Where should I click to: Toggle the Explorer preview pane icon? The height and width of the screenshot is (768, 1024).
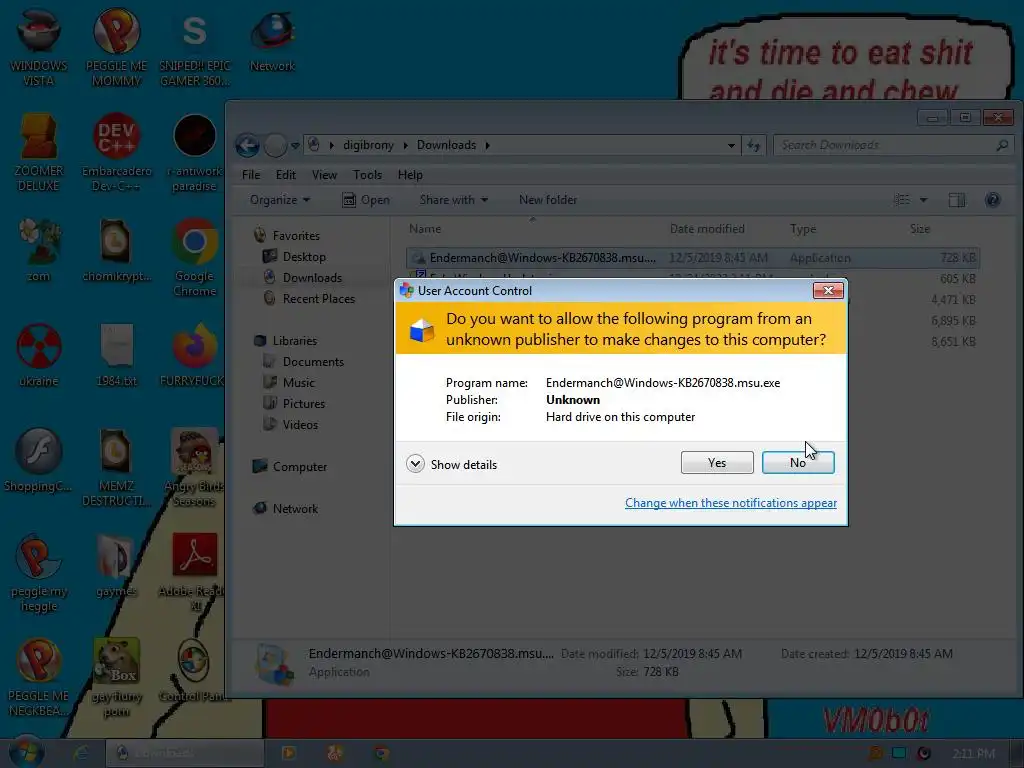pos(957,200)
